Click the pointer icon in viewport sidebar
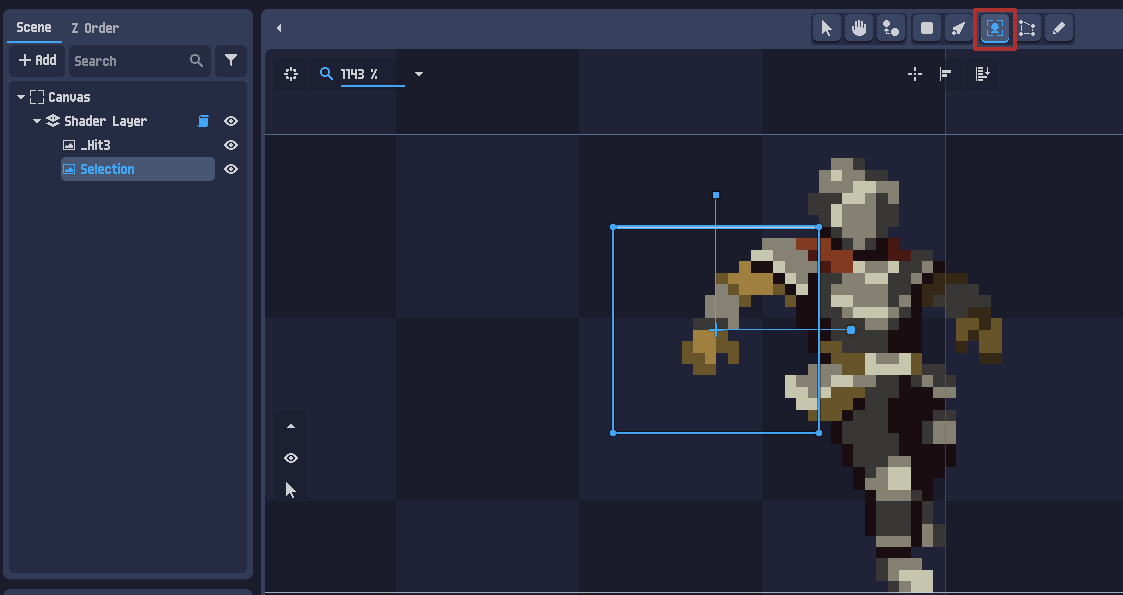 pos(291,490)
